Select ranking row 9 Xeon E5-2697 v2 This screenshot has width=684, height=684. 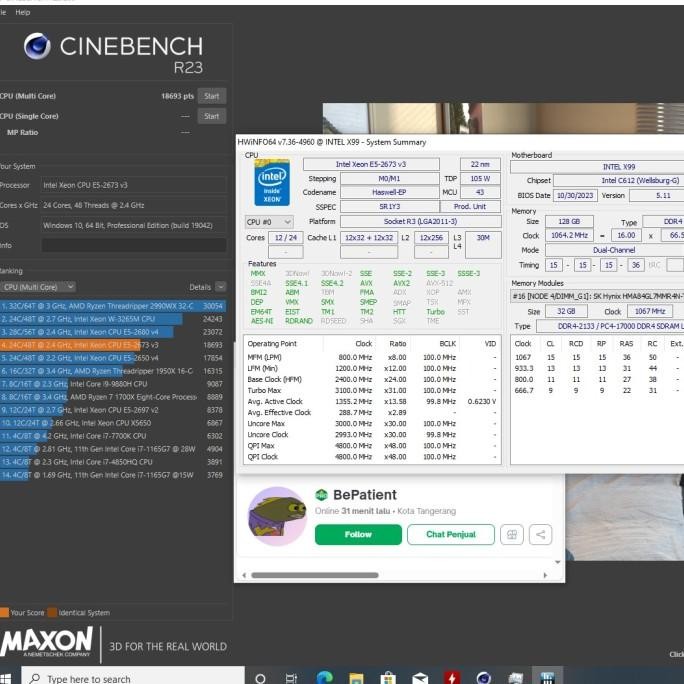pyautogui.click(x=113, y=410)
